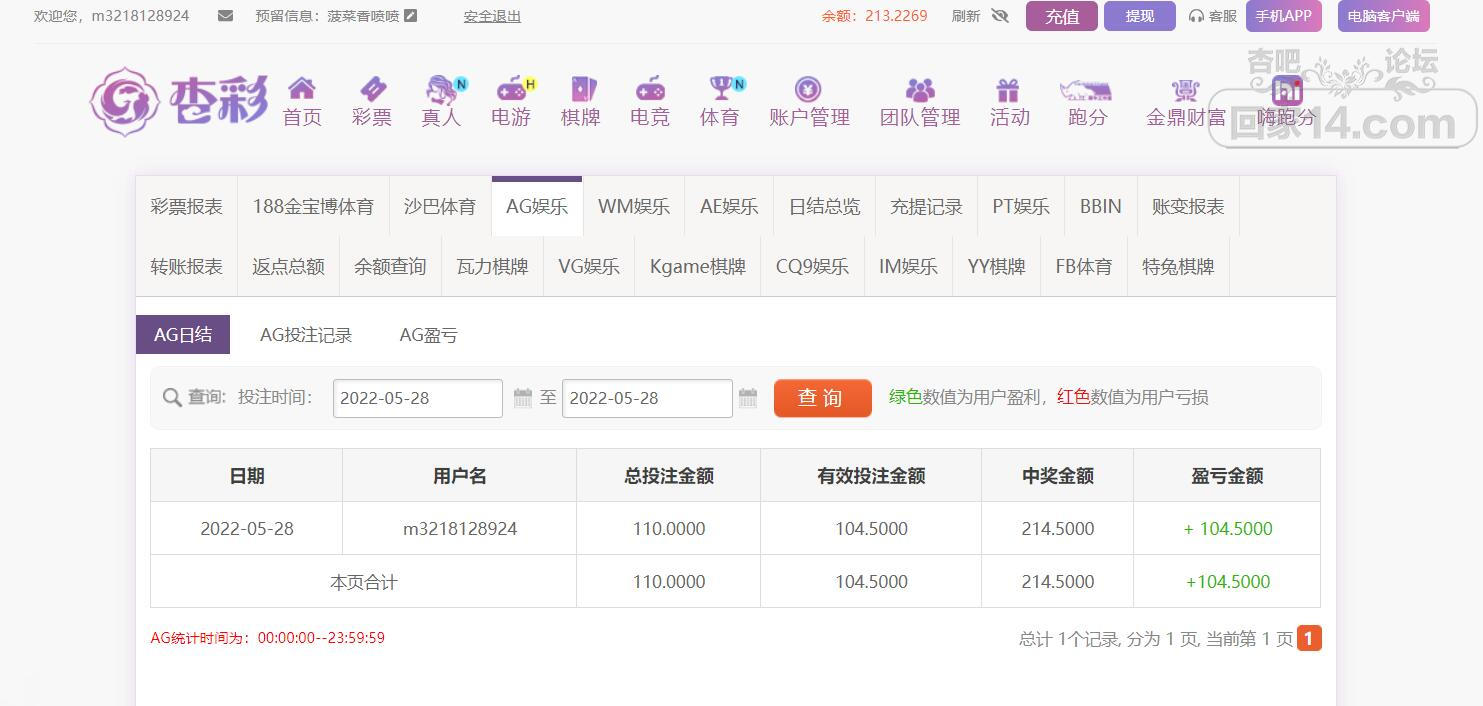Click the 安全退出 logout link

click(x=492, y=16)
